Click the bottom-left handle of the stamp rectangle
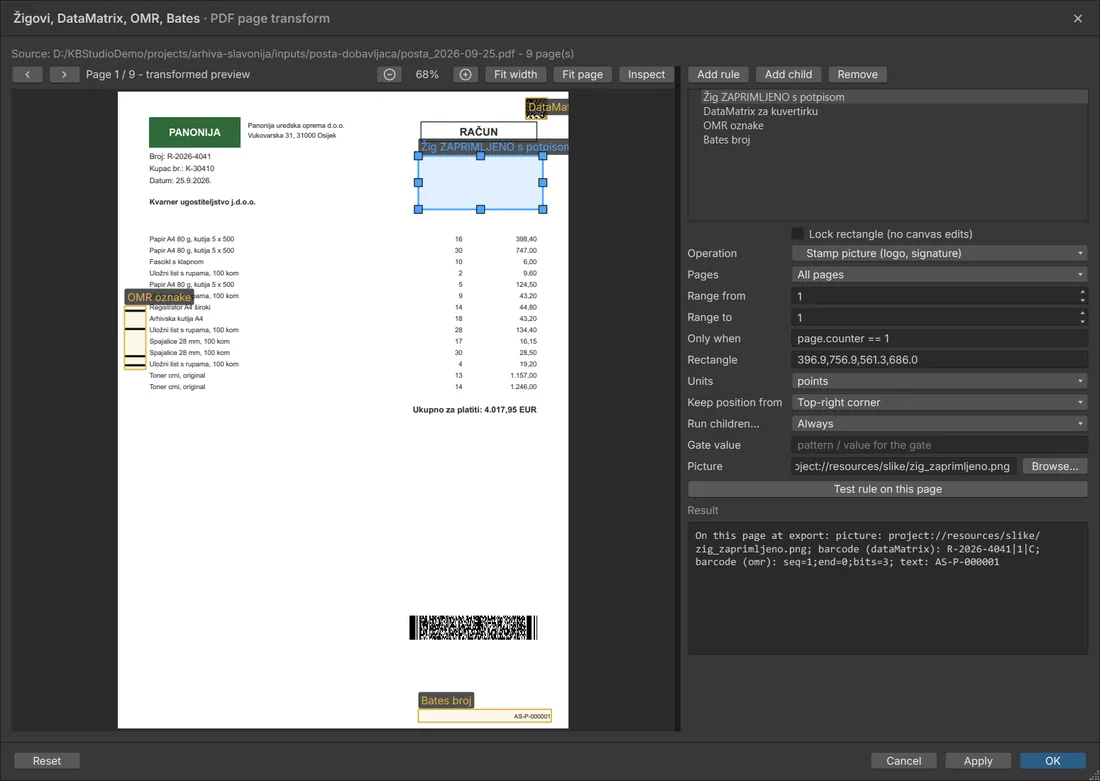The height and width of the screenshot is (781, 1100). point(419,209)
